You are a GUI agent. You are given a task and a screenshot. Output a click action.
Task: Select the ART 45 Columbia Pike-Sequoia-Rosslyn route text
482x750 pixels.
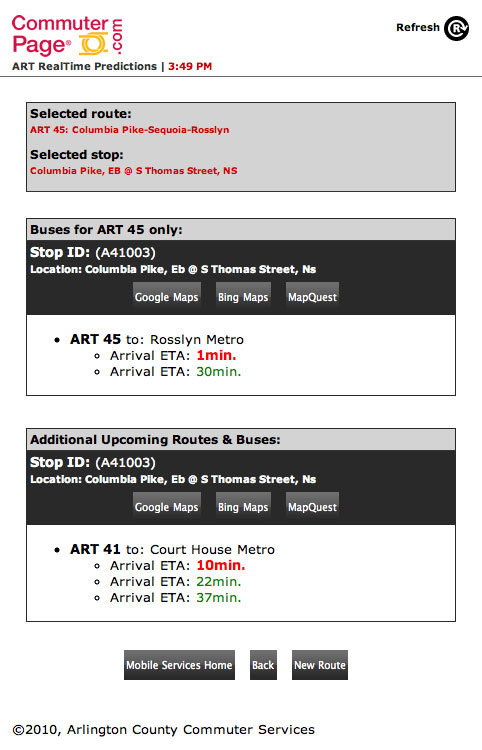point(130,130)
